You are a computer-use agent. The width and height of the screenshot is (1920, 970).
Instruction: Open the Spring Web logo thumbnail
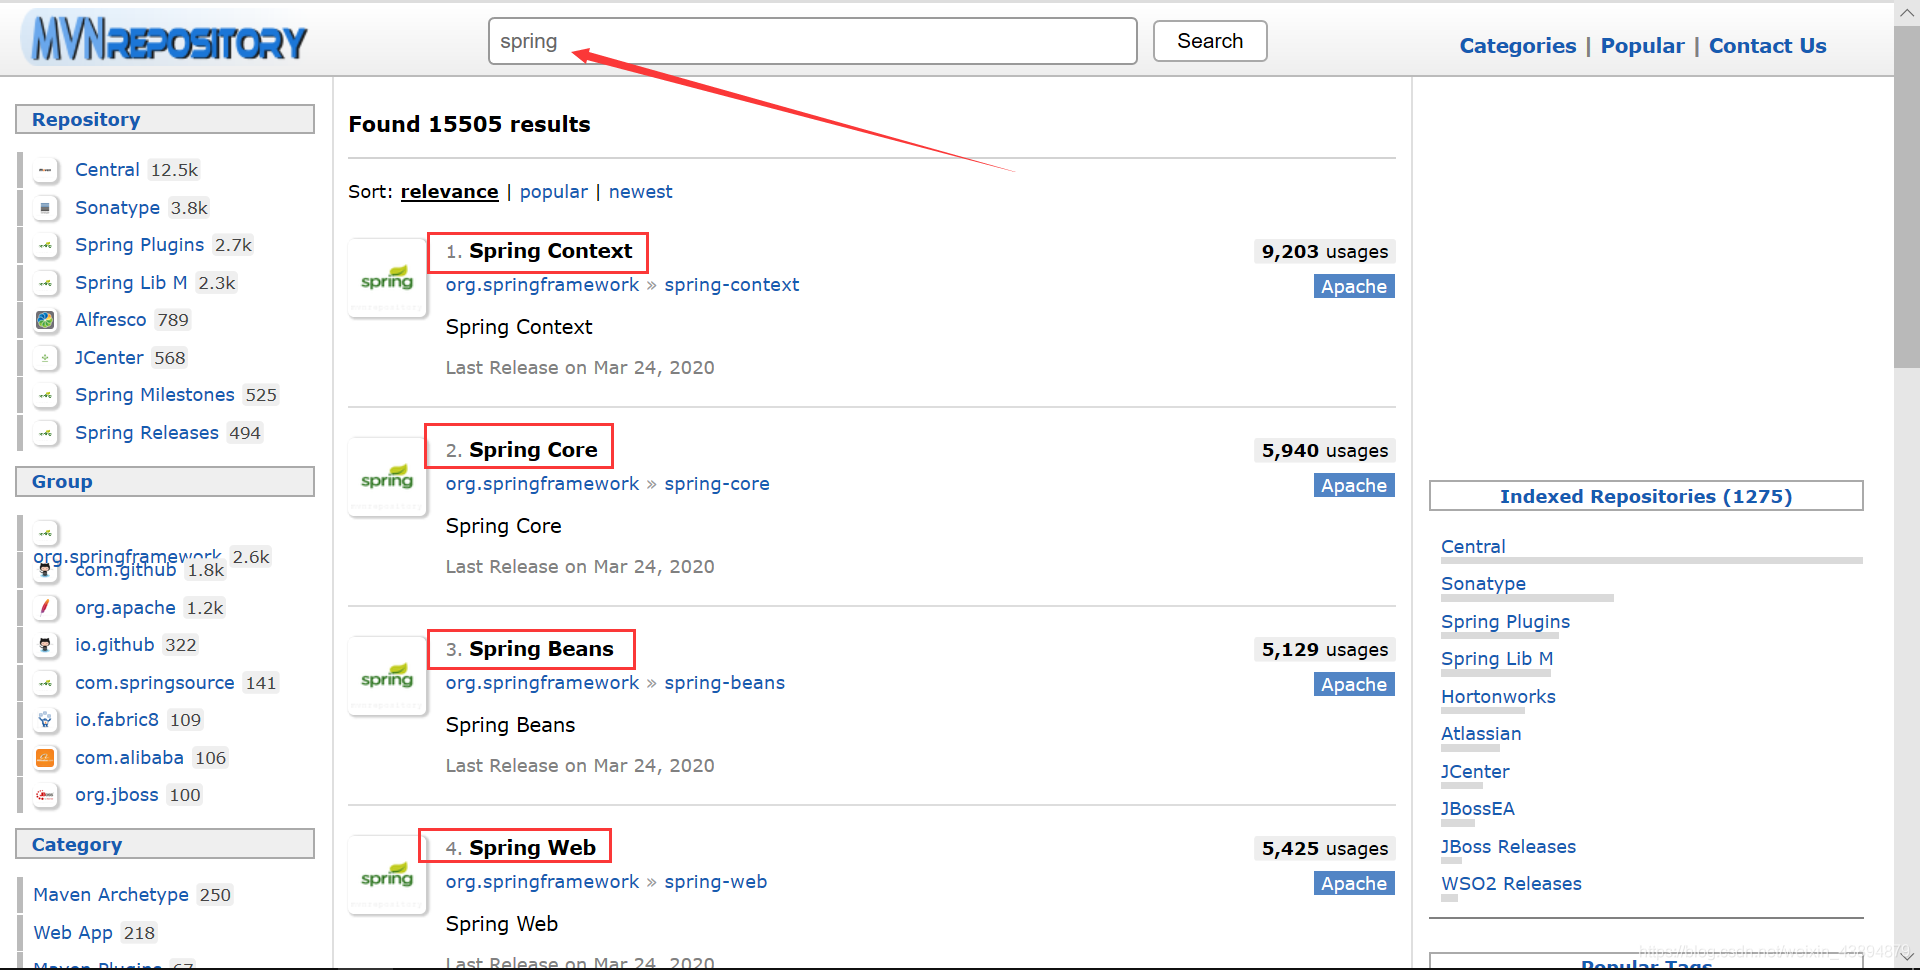point(387,875)
